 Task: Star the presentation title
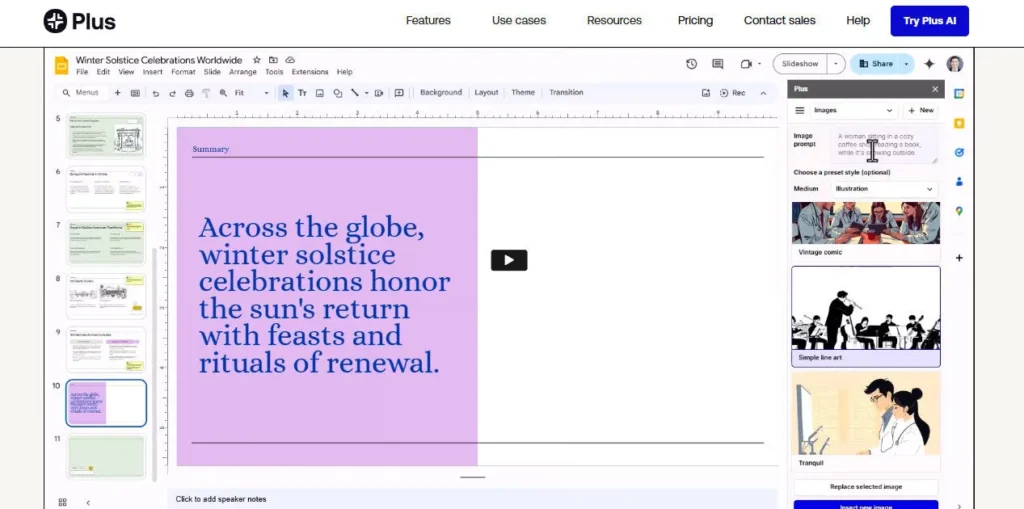pyautogui.click(x=257, y=60)
